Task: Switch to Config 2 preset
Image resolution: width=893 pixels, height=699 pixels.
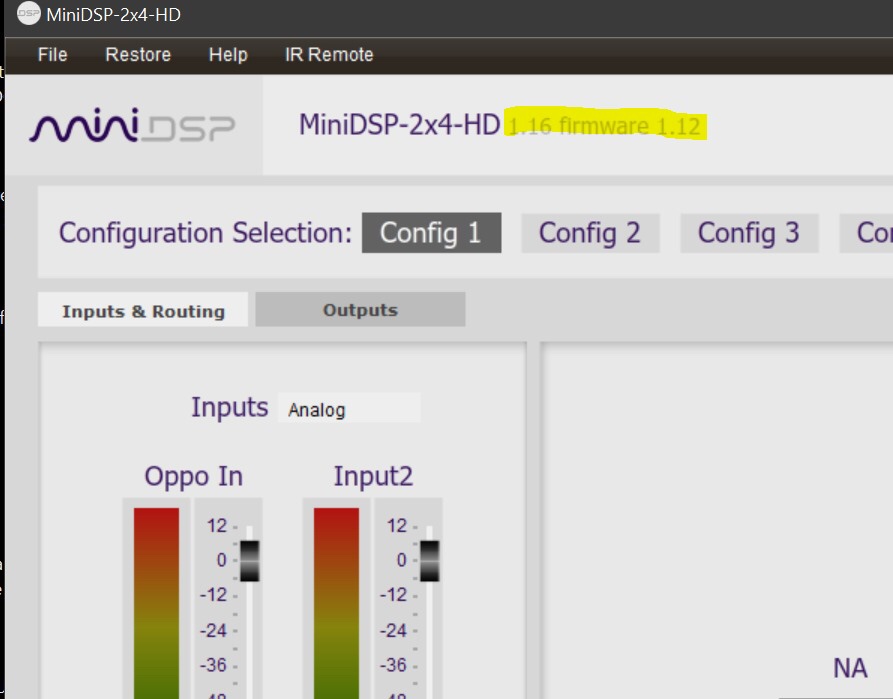Action: (590, 233)
